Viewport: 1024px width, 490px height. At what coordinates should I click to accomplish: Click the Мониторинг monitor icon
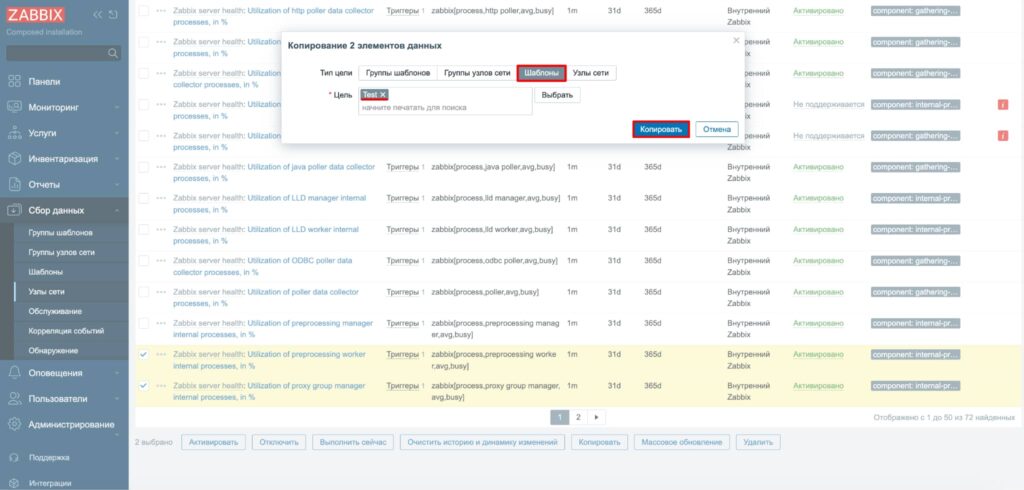[14, 107]
